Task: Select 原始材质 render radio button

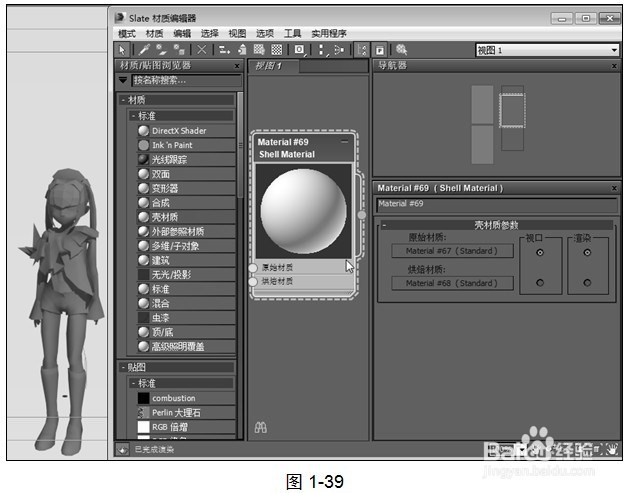Action: tap(587, 253)
